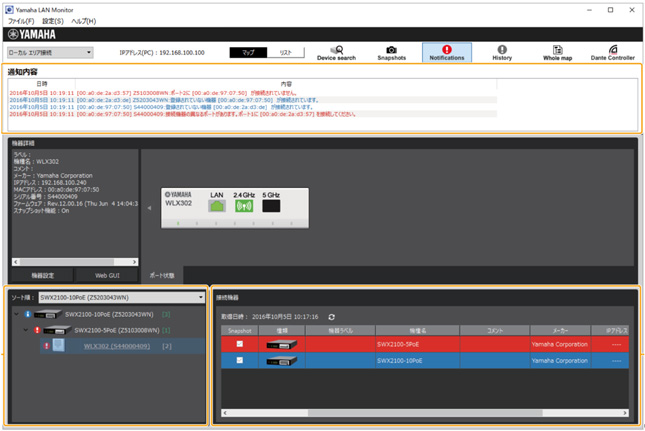Open the ファイル(F) menu
Image resolution: width=645 pixels, height=431 pixels.
21,21
